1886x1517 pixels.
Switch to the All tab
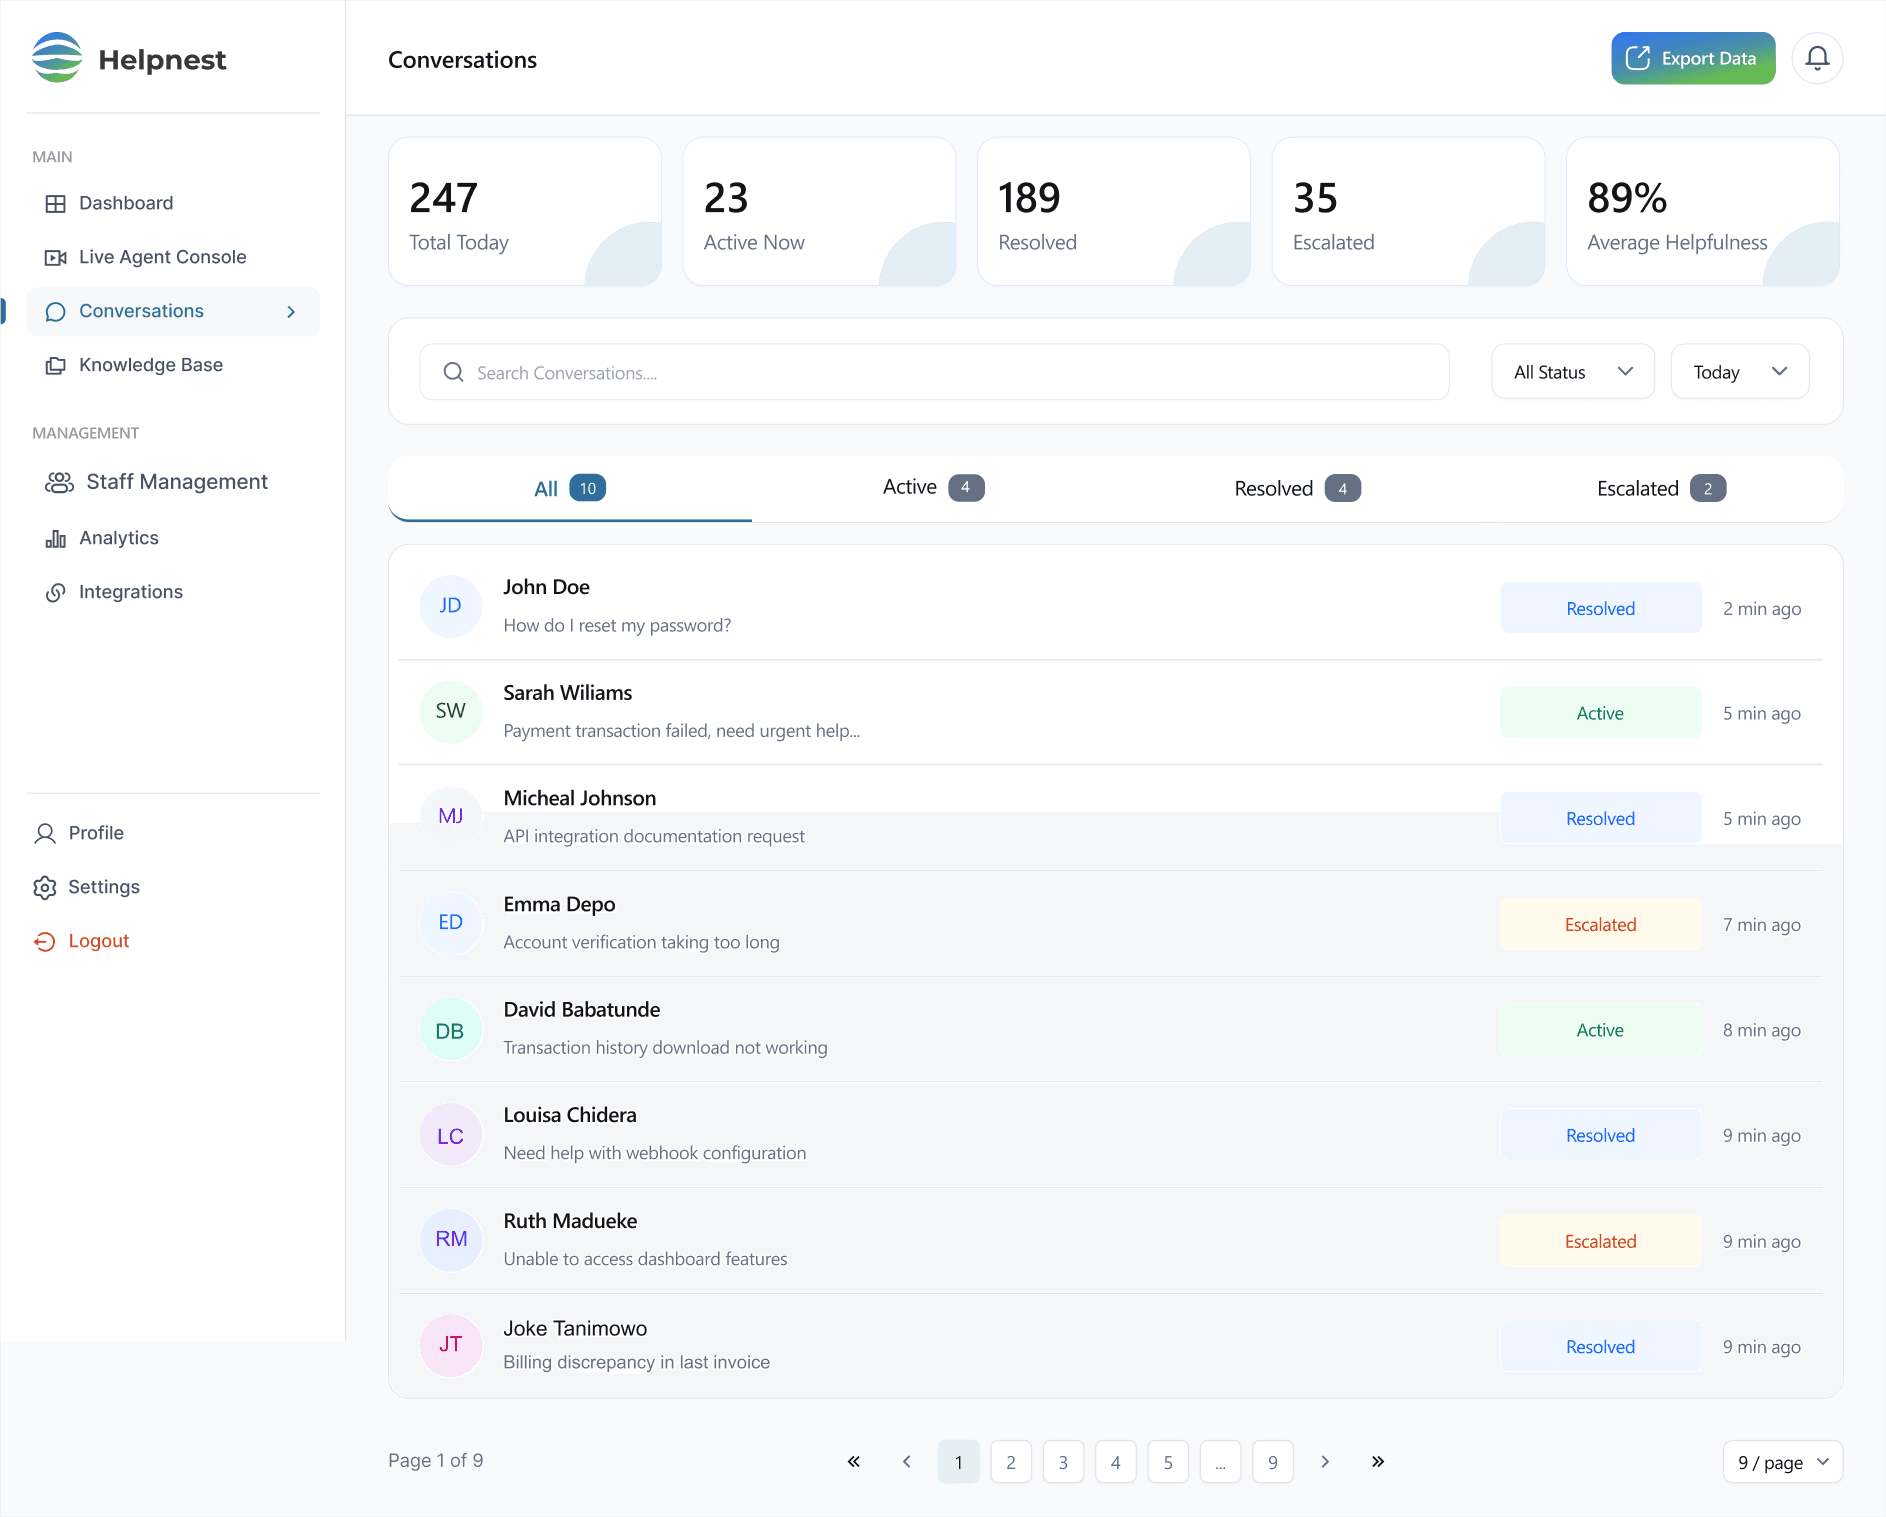(570, 489)
